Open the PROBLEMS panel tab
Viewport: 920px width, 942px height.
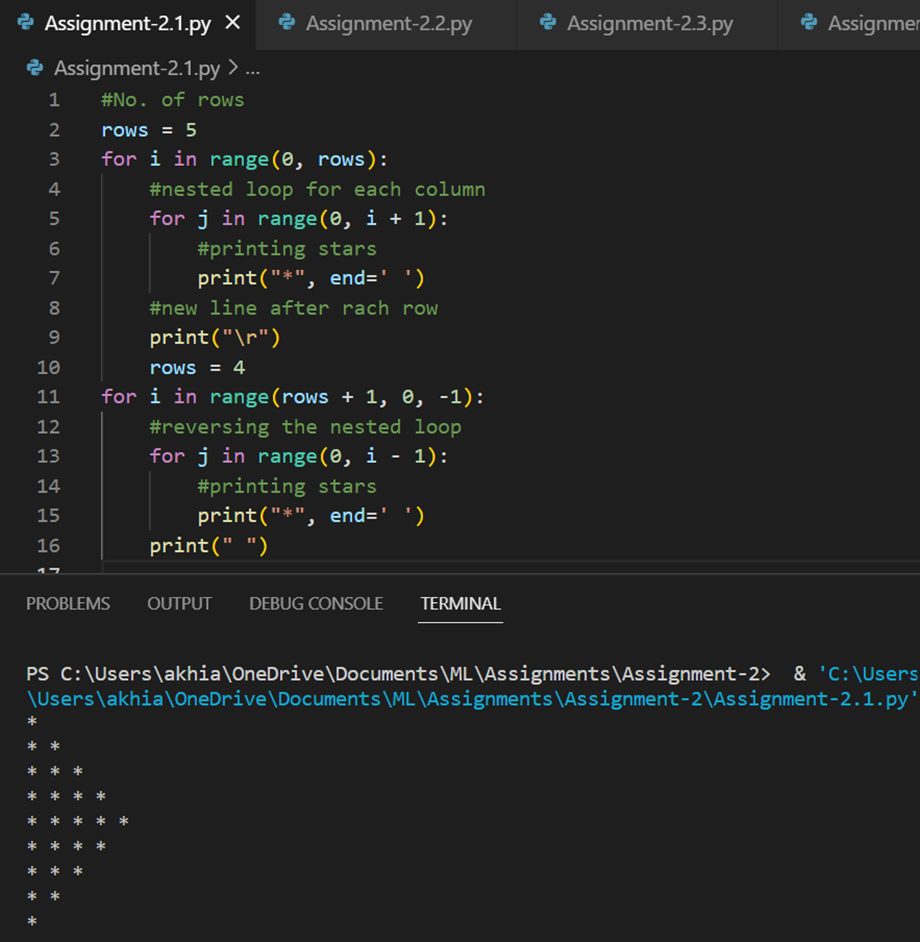(x=68, y=603)
